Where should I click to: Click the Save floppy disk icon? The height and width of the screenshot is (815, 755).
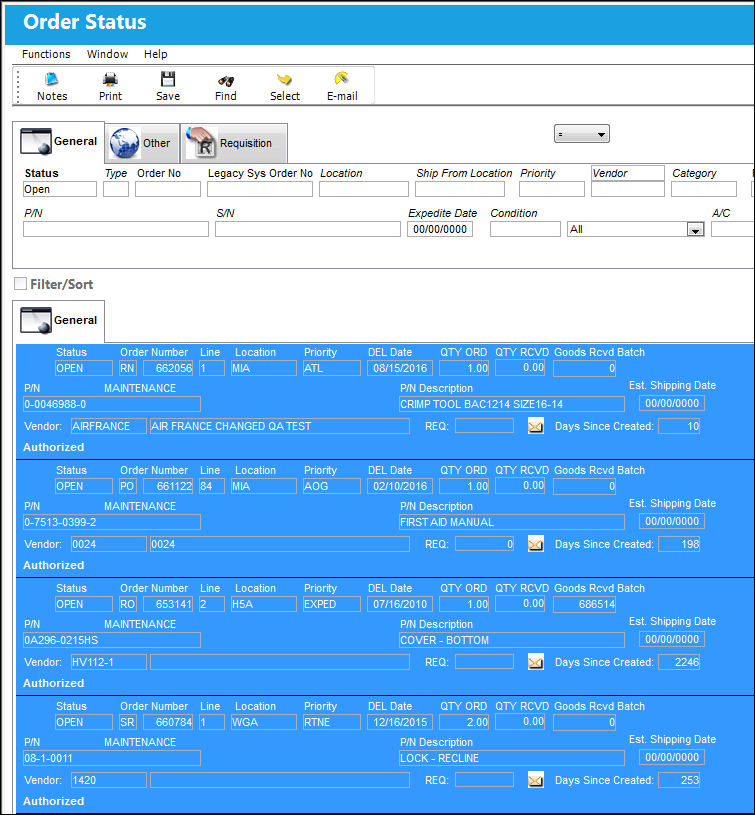coord(168,80)
